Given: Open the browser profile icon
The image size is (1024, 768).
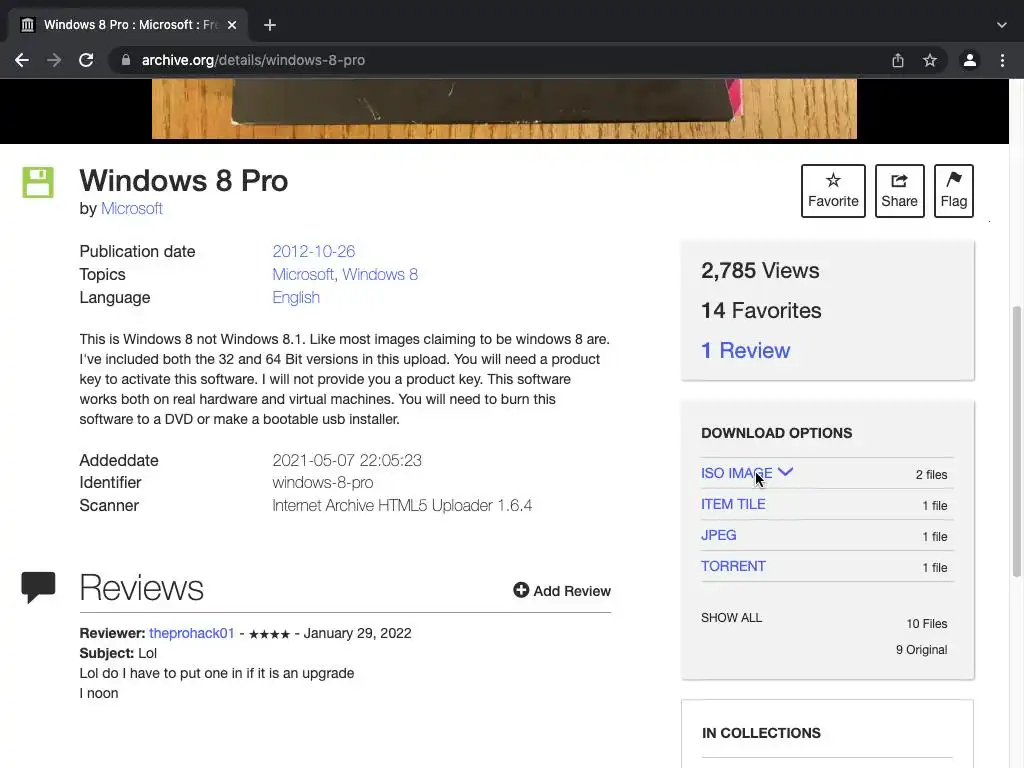Looking at the screenshot, I should click(970, 60).
